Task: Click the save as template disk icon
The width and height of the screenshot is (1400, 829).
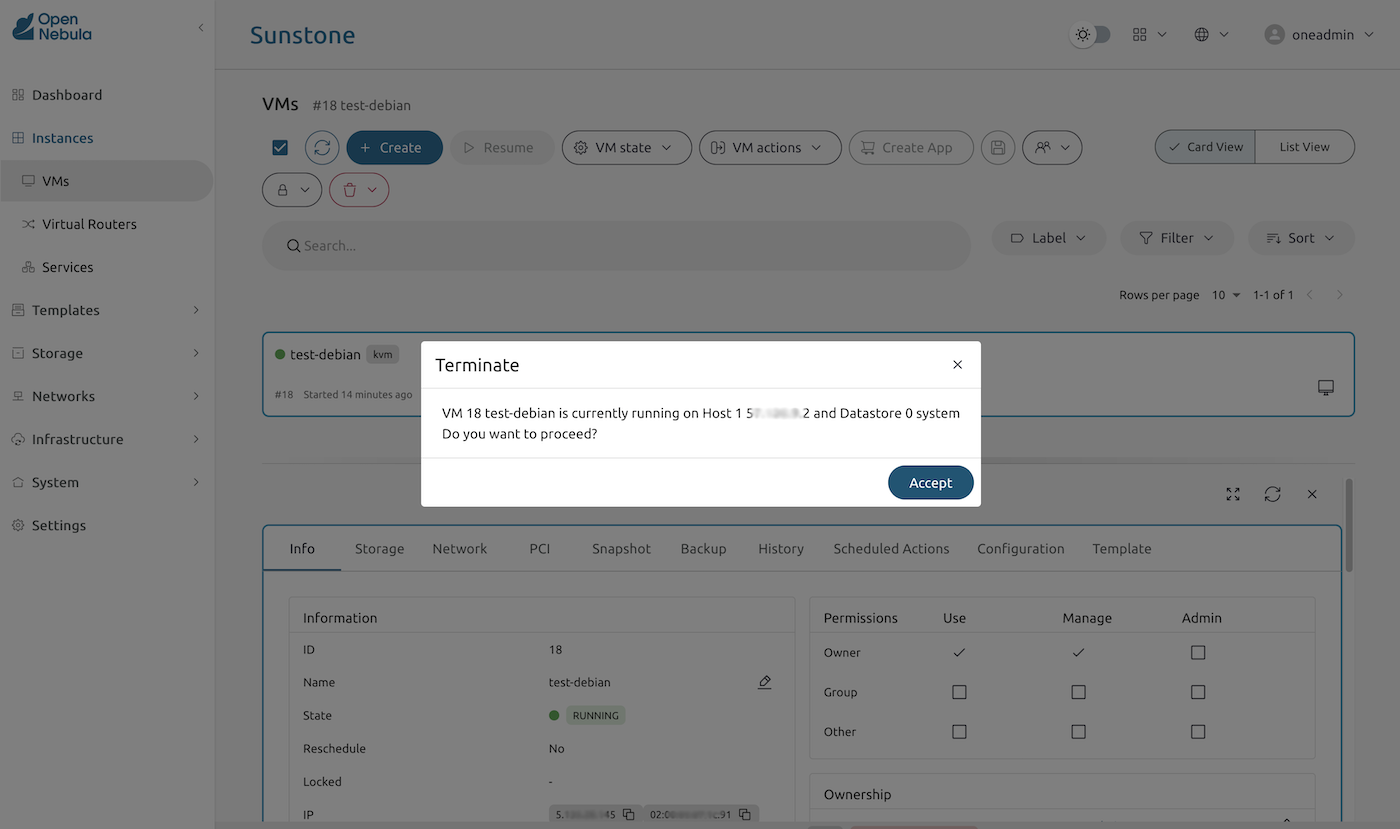Action: click(997, 148)
